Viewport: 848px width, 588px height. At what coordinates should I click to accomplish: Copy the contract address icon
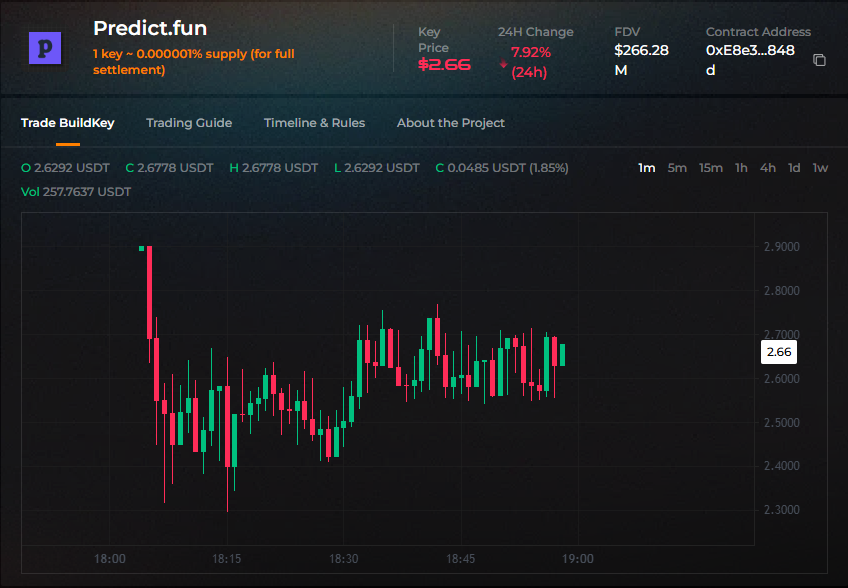point(819,60)
